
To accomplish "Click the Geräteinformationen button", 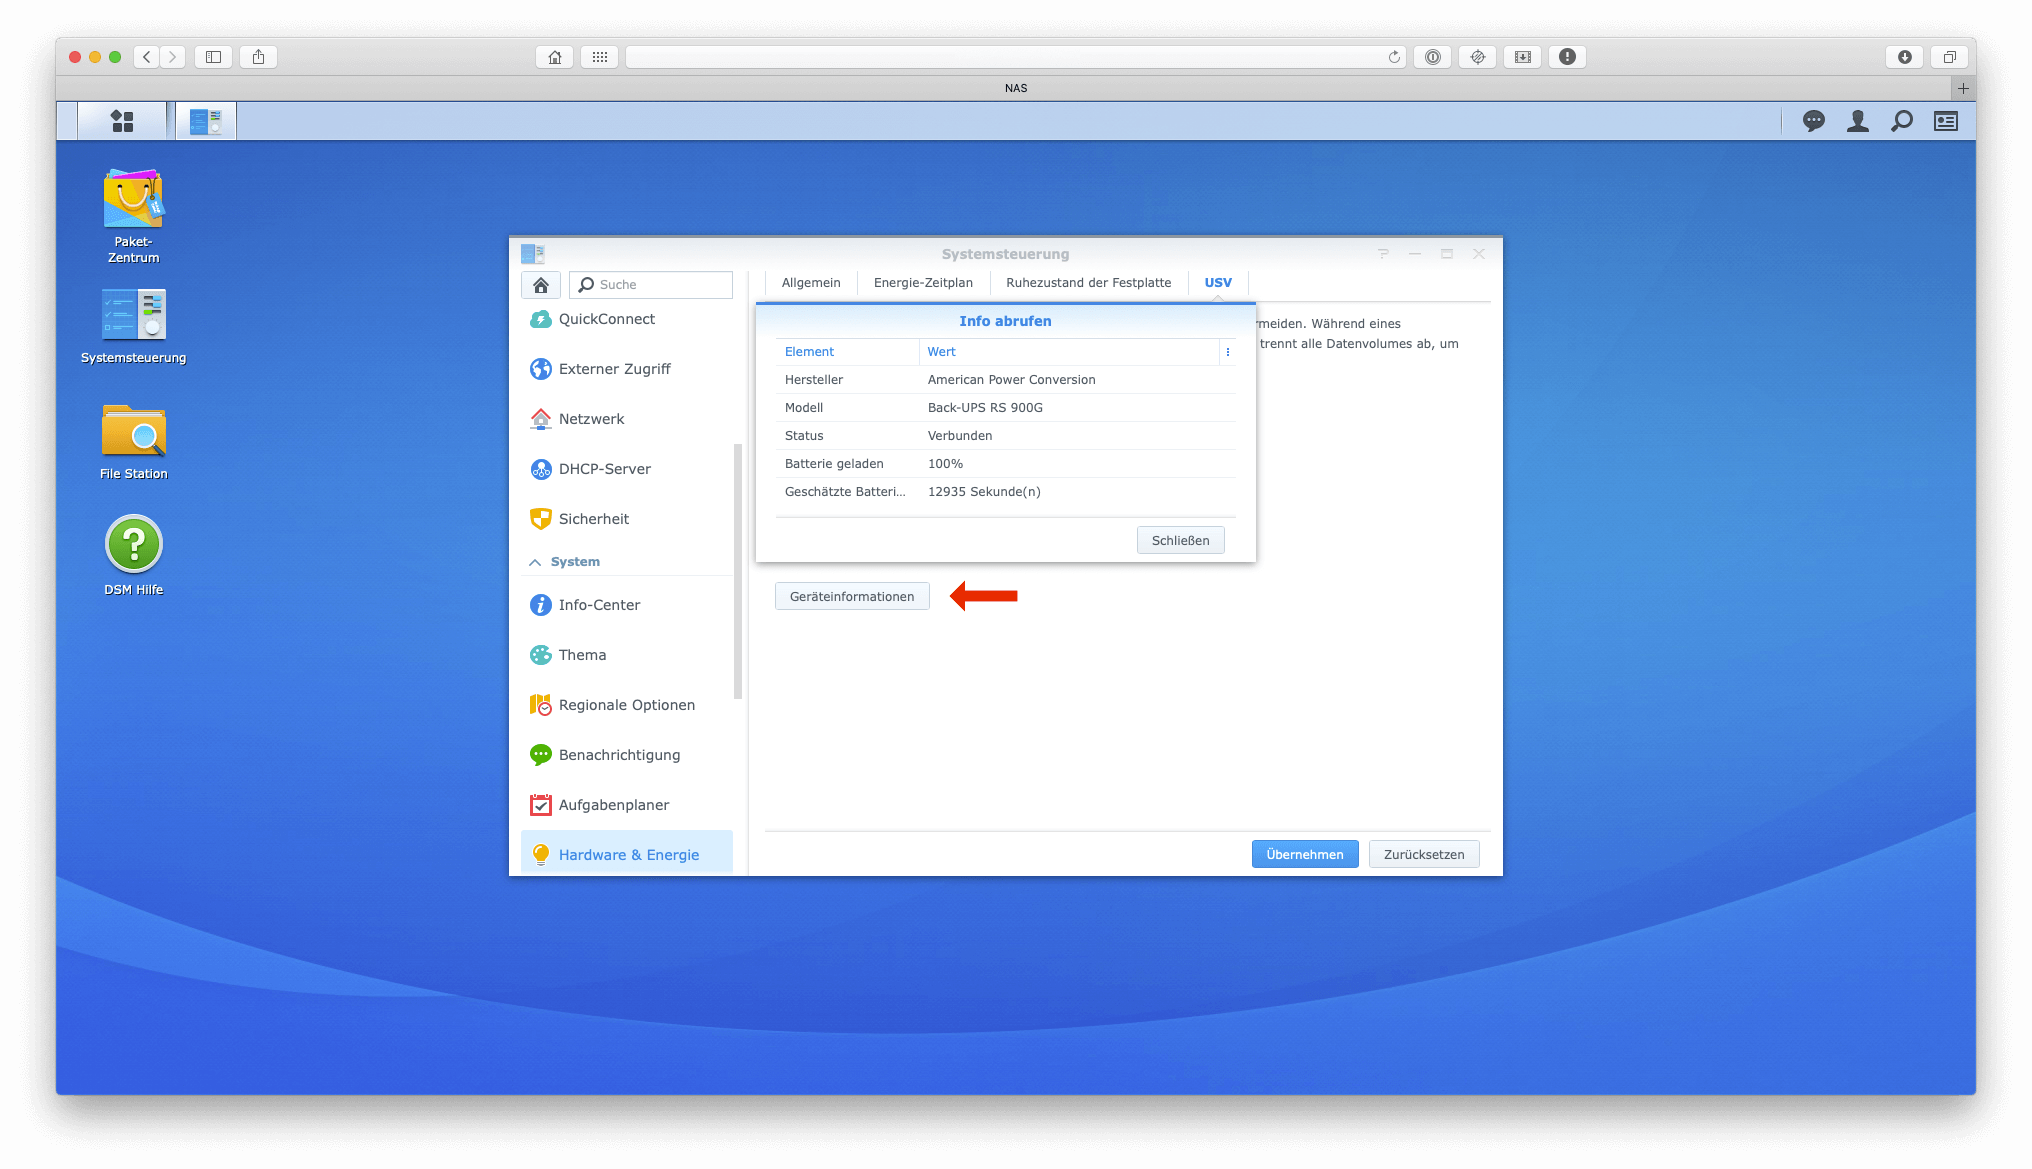I will pos(852,596).
